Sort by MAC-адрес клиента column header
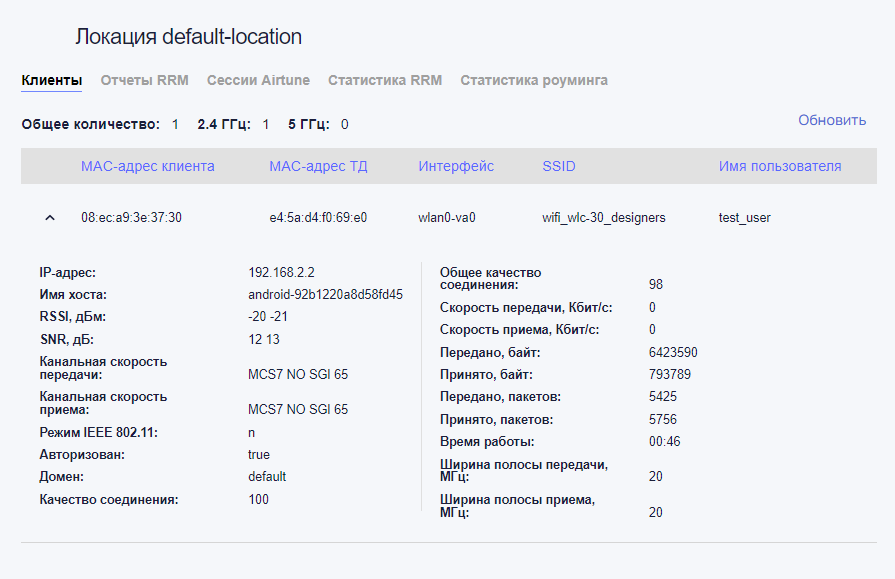895x579 pixels. tap(147, 166)
